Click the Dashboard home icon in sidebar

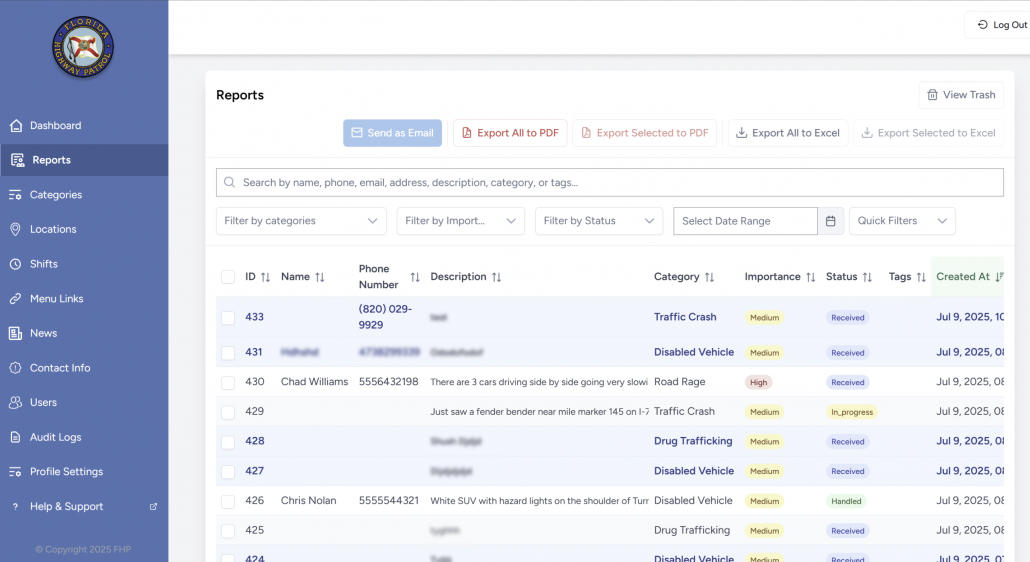tap(16, 126)
